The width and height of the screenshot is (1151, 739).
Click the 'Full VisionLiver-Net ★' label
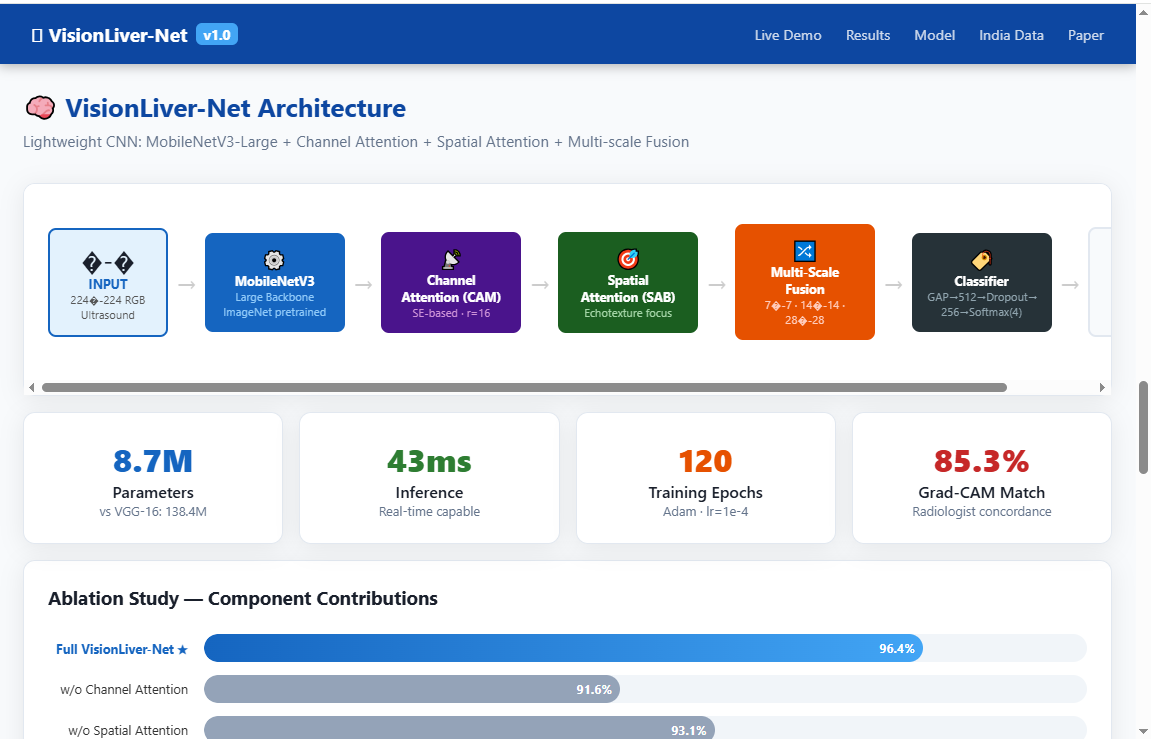(122, 649)
